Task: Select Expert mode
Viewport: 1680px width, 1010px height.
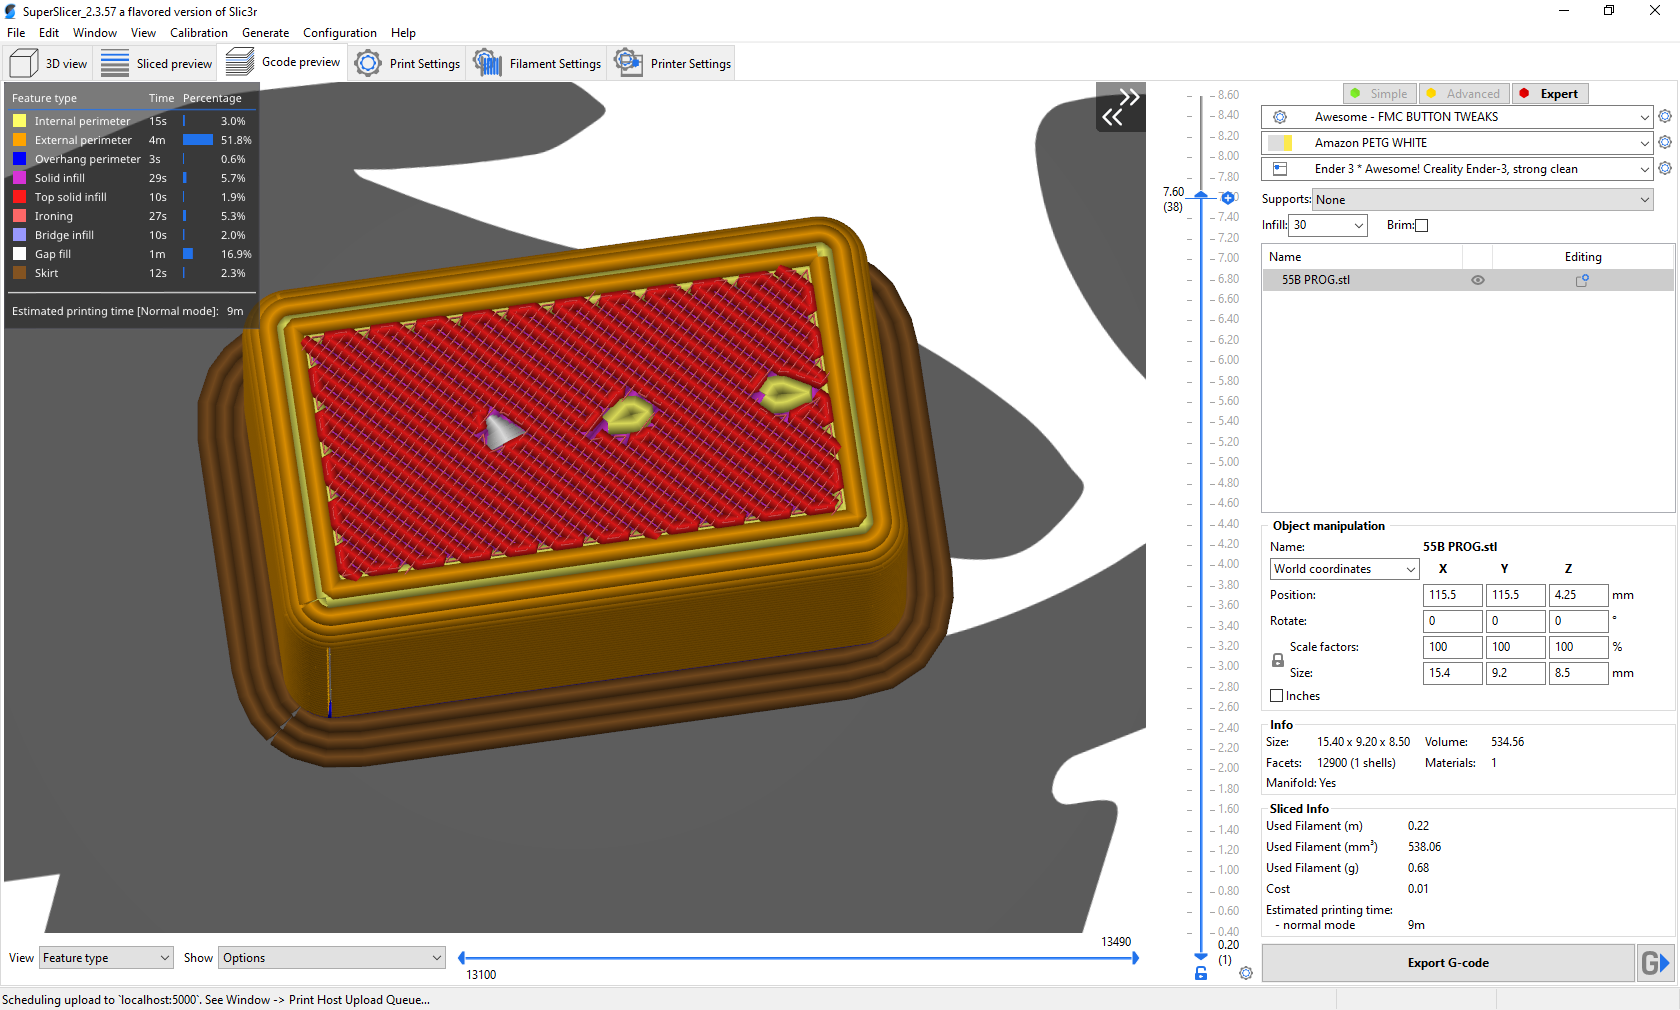Action: click(1550, 93)
